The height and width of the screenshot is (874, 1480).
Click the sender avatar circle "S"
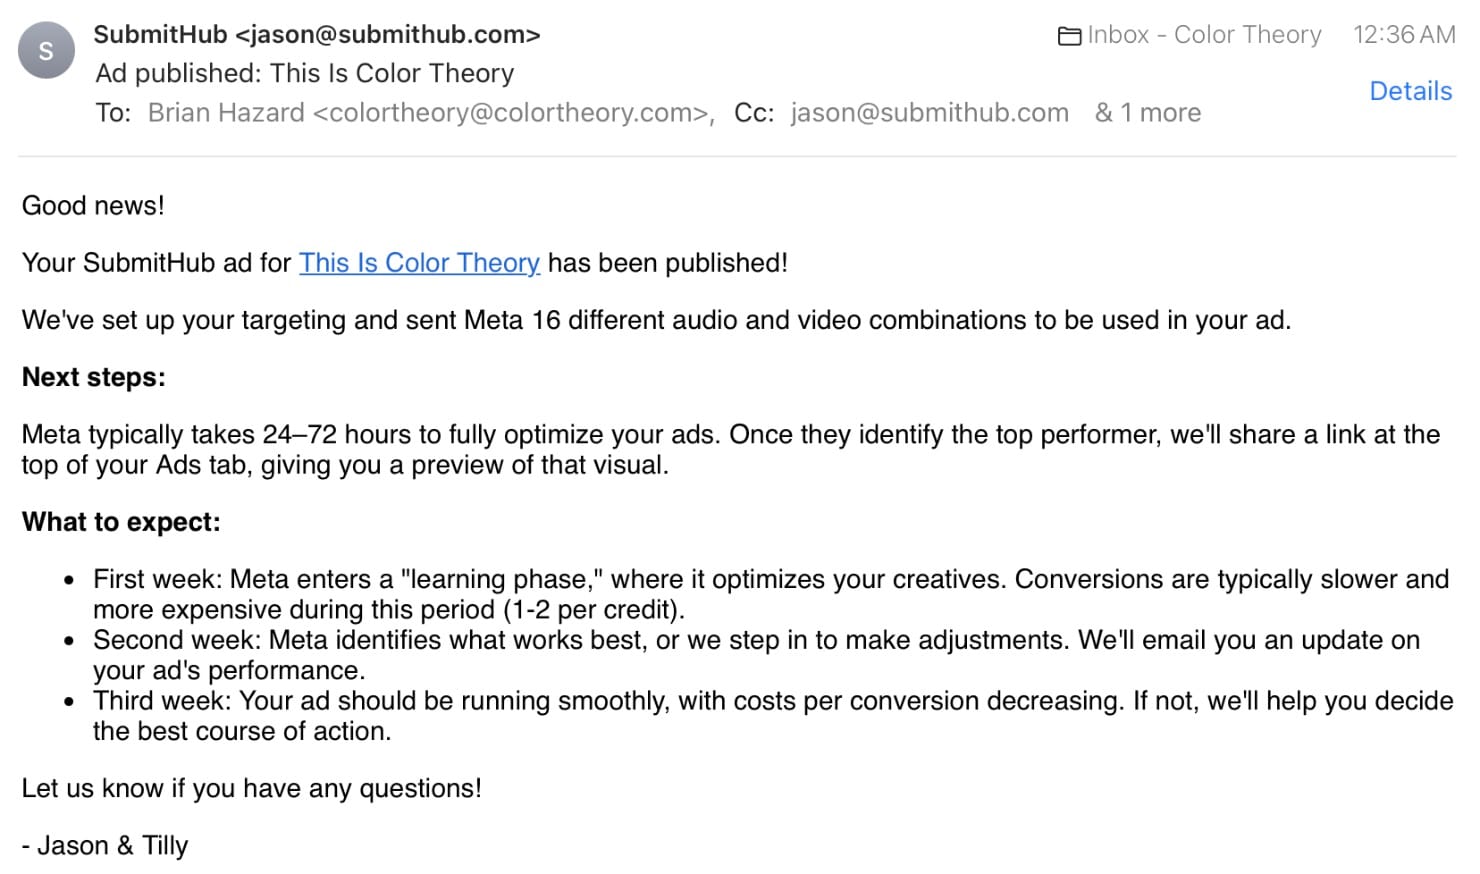click(46, 50)
